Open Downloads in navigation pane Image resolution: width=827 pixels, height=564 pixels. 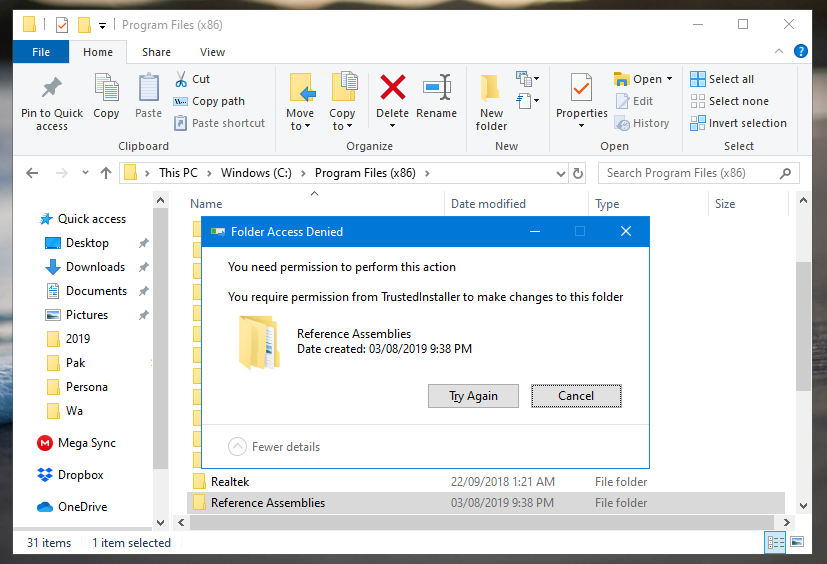click(85, 267)
